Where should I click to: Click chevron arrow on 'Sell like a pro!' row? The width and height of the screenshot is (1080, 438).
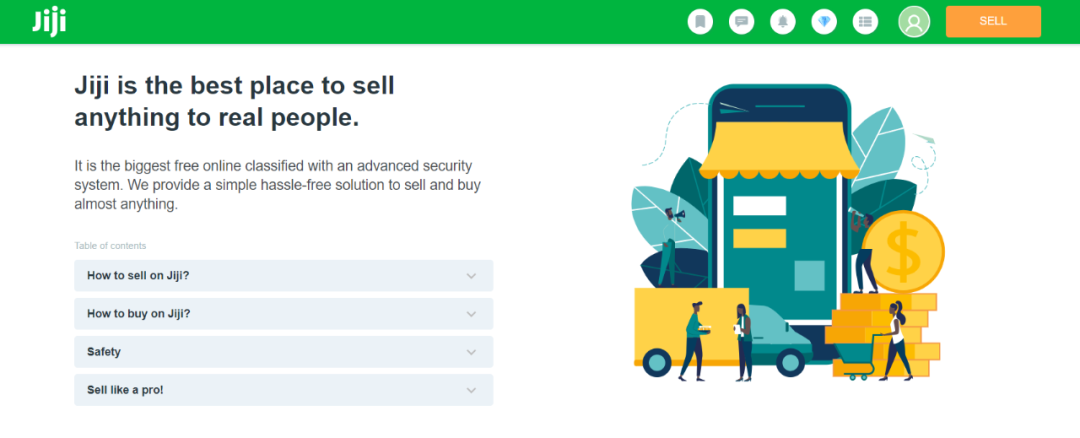(472, 390)
